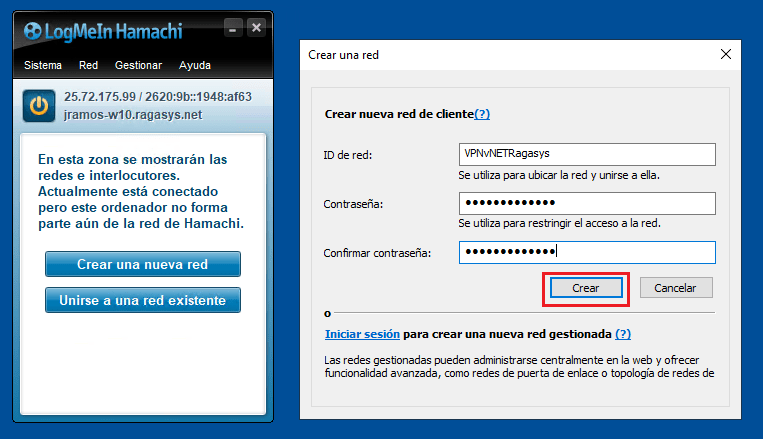Open help link next to red gestionada

[623, 334]
